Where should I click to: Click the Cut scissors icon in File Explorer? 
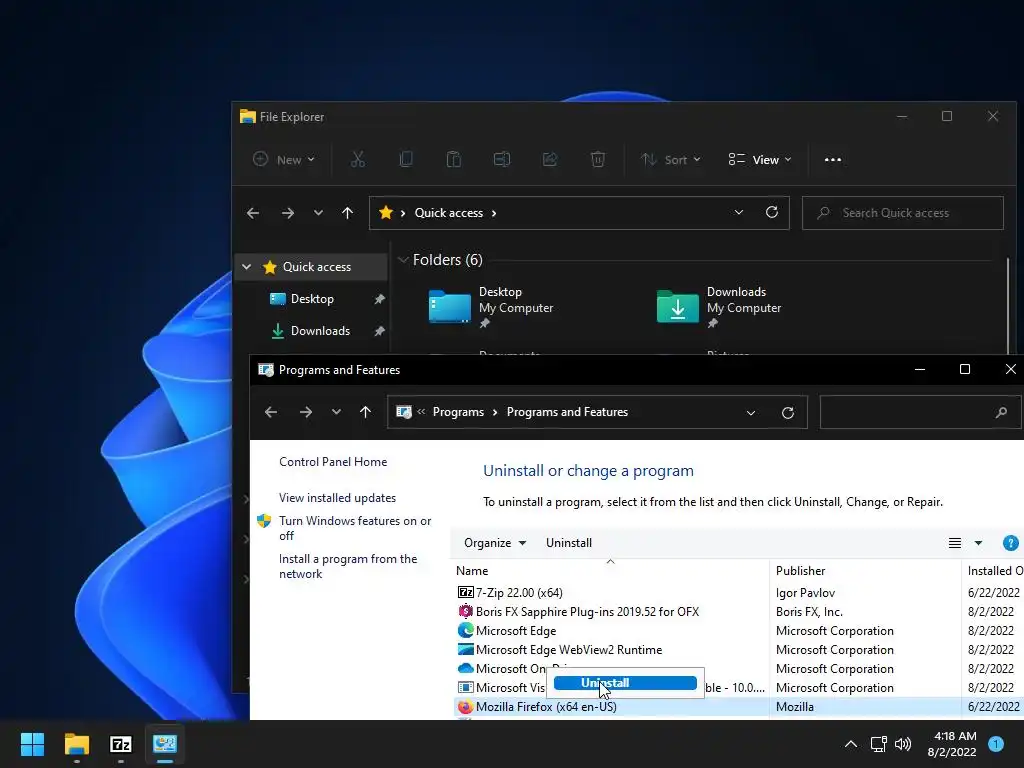point(358,159)
